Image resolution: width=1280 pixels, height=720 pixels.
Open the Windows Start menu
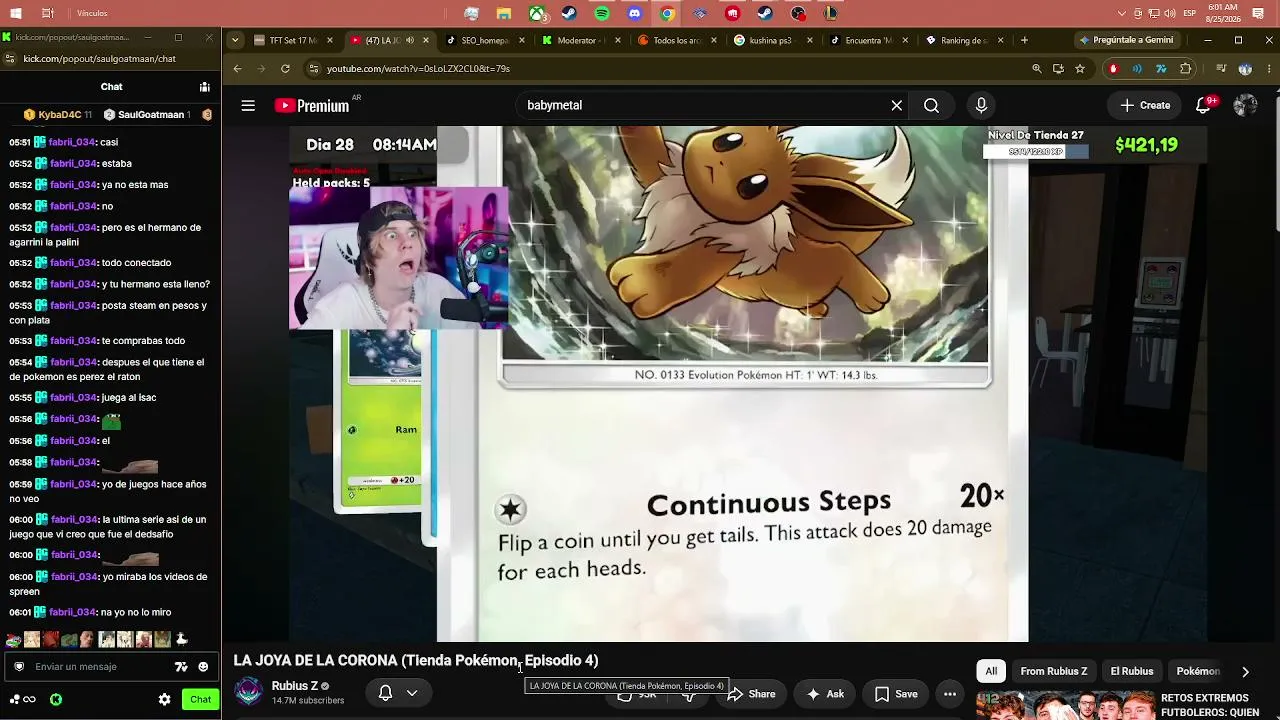point(14,13)
